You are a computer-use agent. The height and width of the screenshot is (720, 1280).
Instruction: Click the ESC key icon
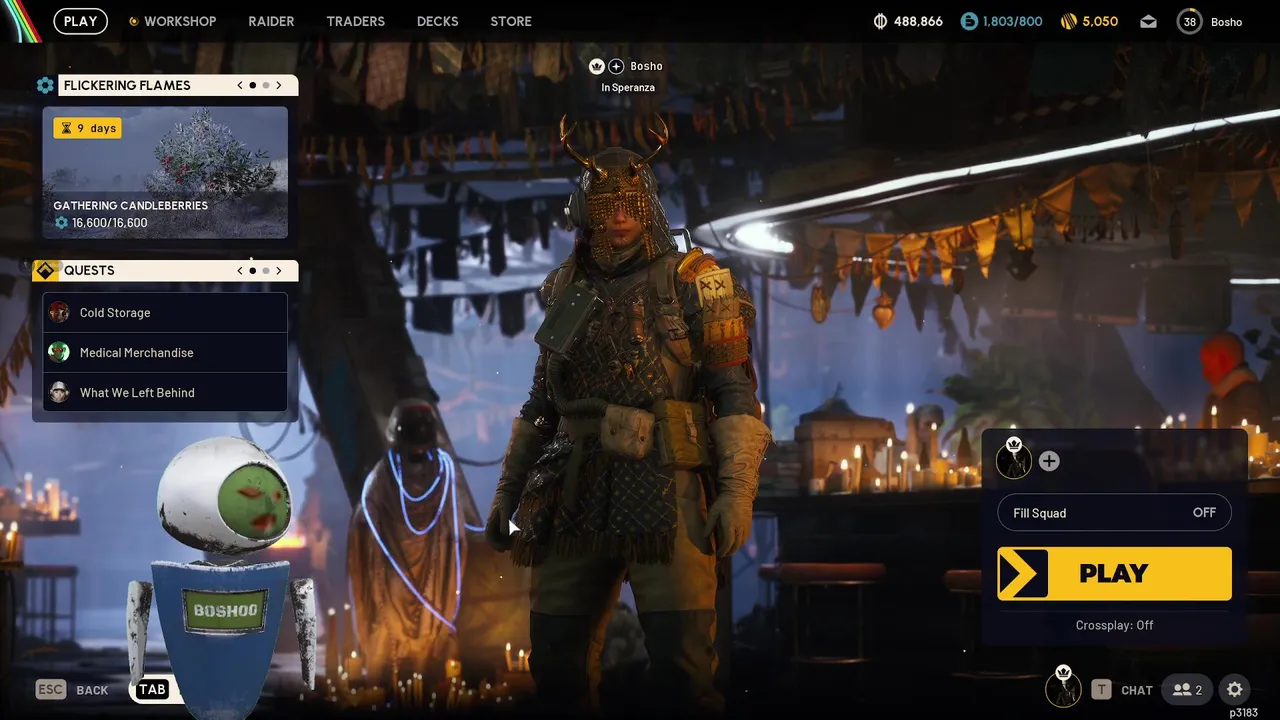pos(51,689)
